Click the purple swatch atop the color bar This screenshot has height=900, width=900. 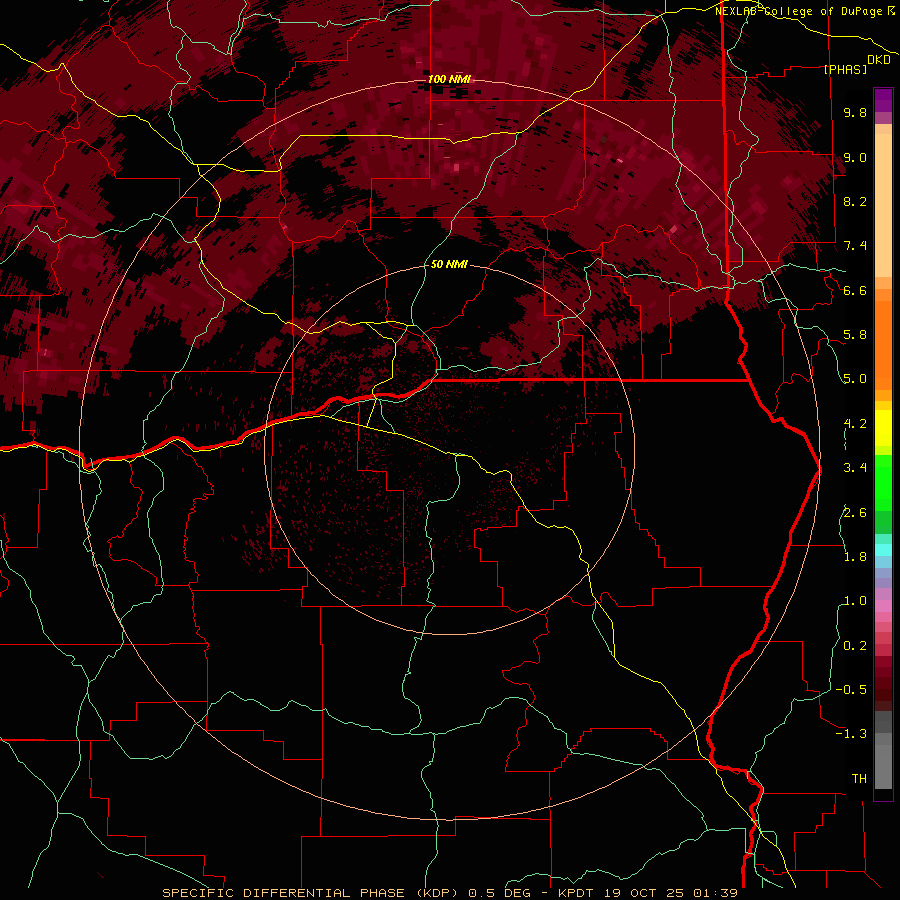point(883,100)
